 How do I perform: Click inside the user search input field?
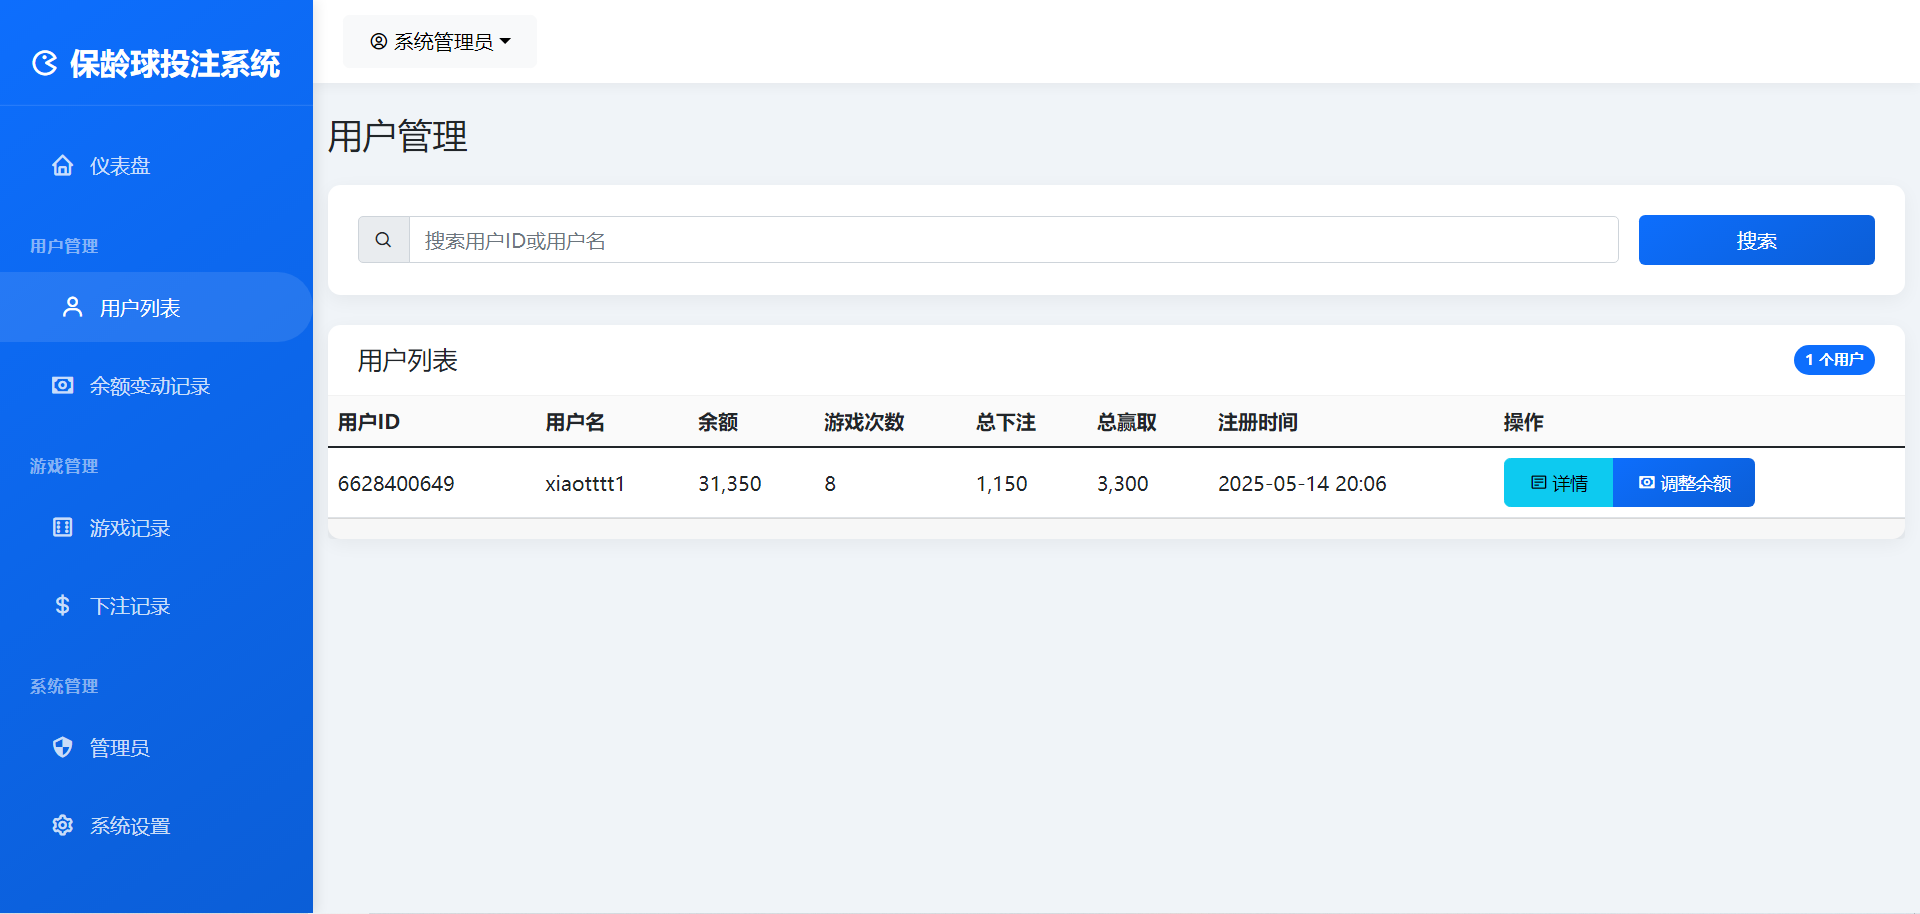900,239
